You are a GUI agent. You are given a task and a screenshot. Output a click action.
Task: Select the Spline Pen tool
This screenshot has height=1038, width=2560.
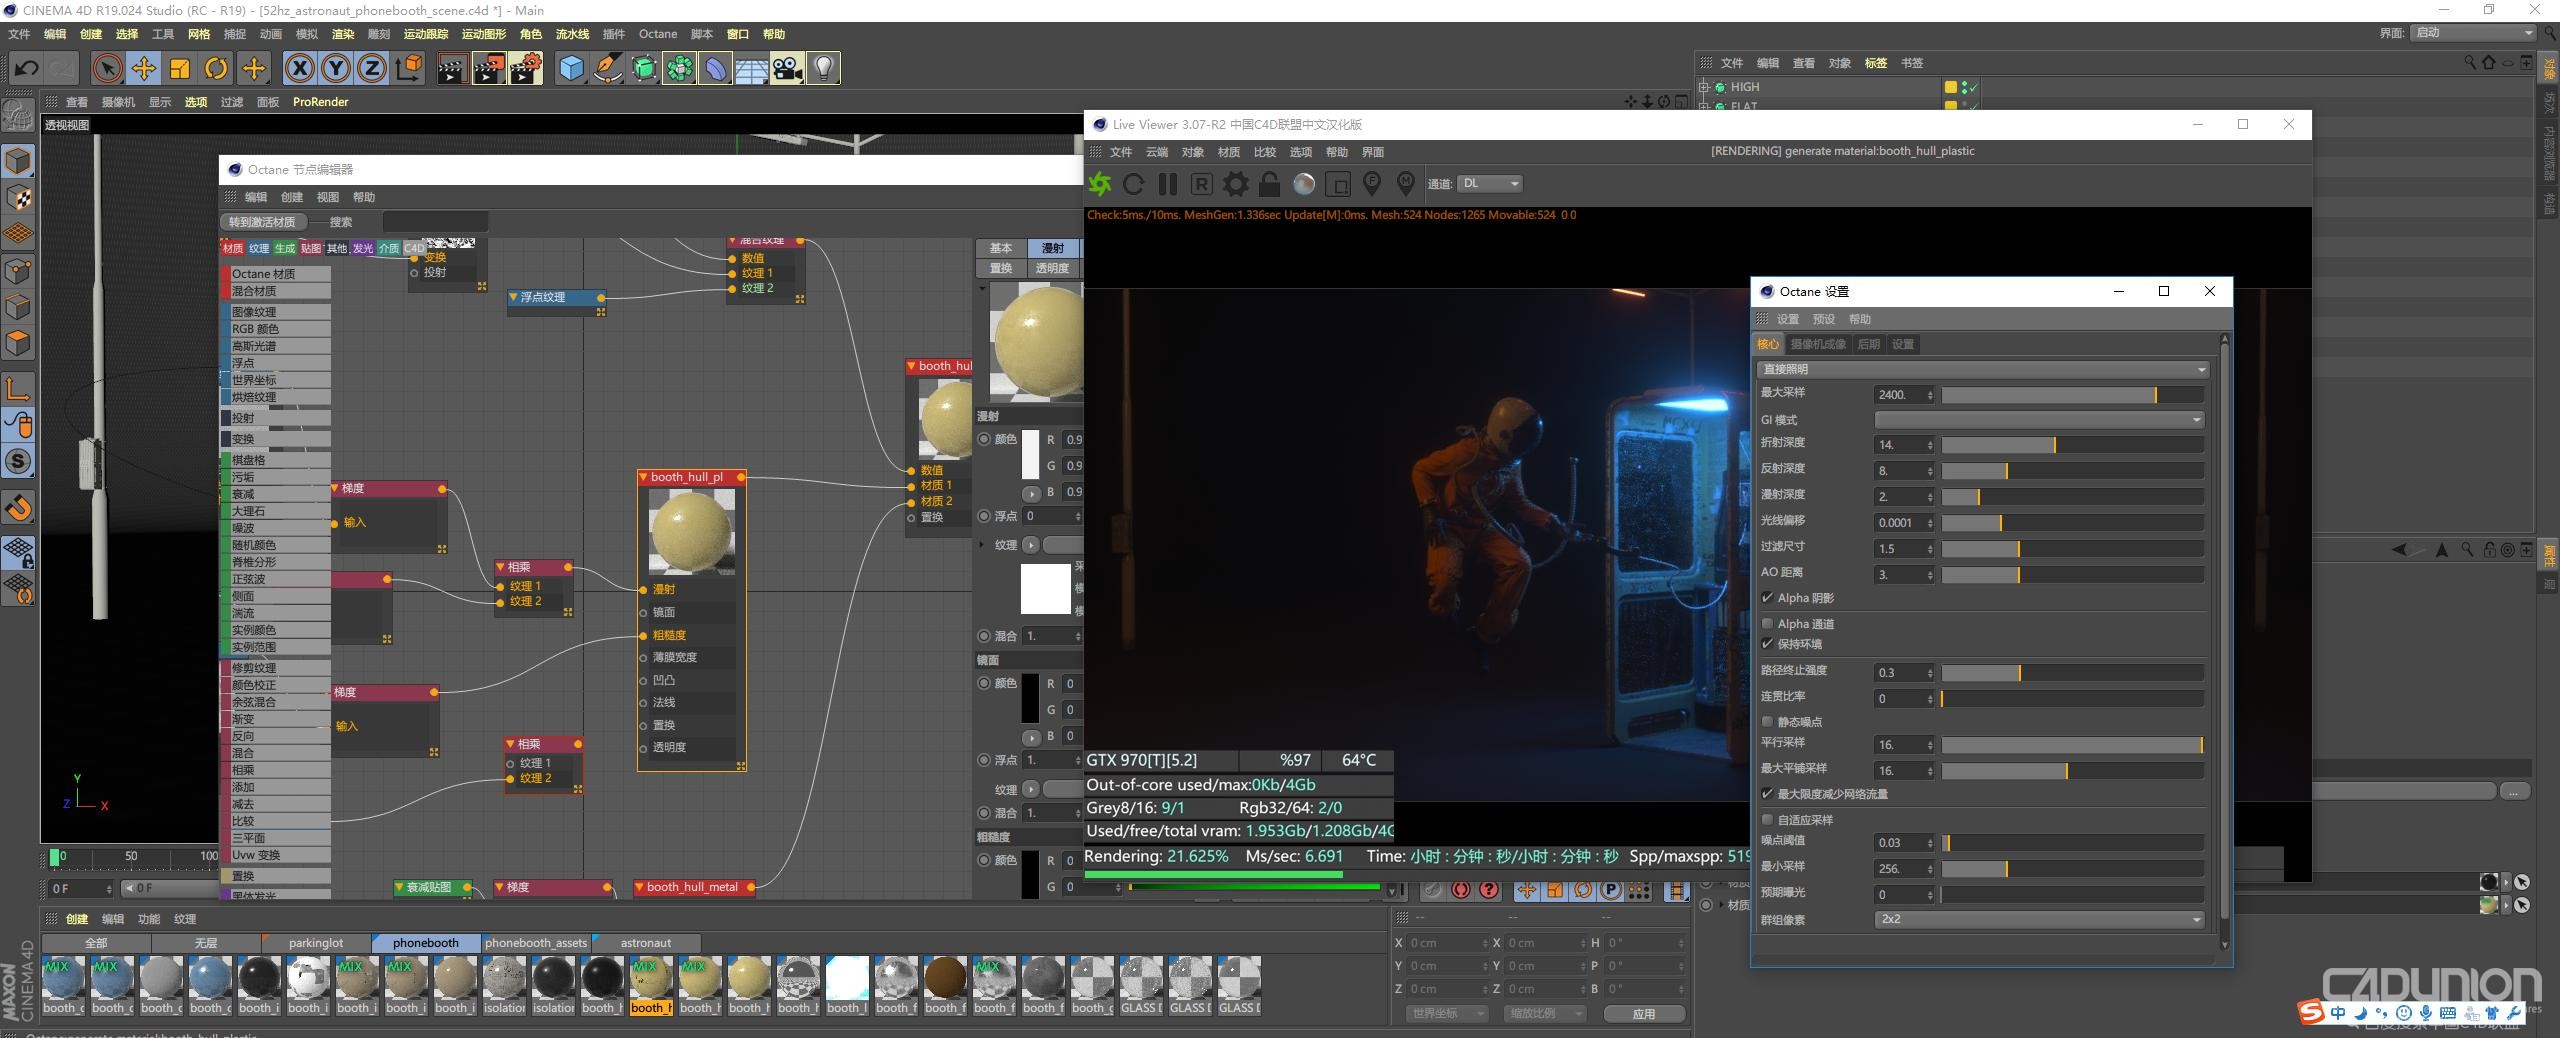point(607,68)
